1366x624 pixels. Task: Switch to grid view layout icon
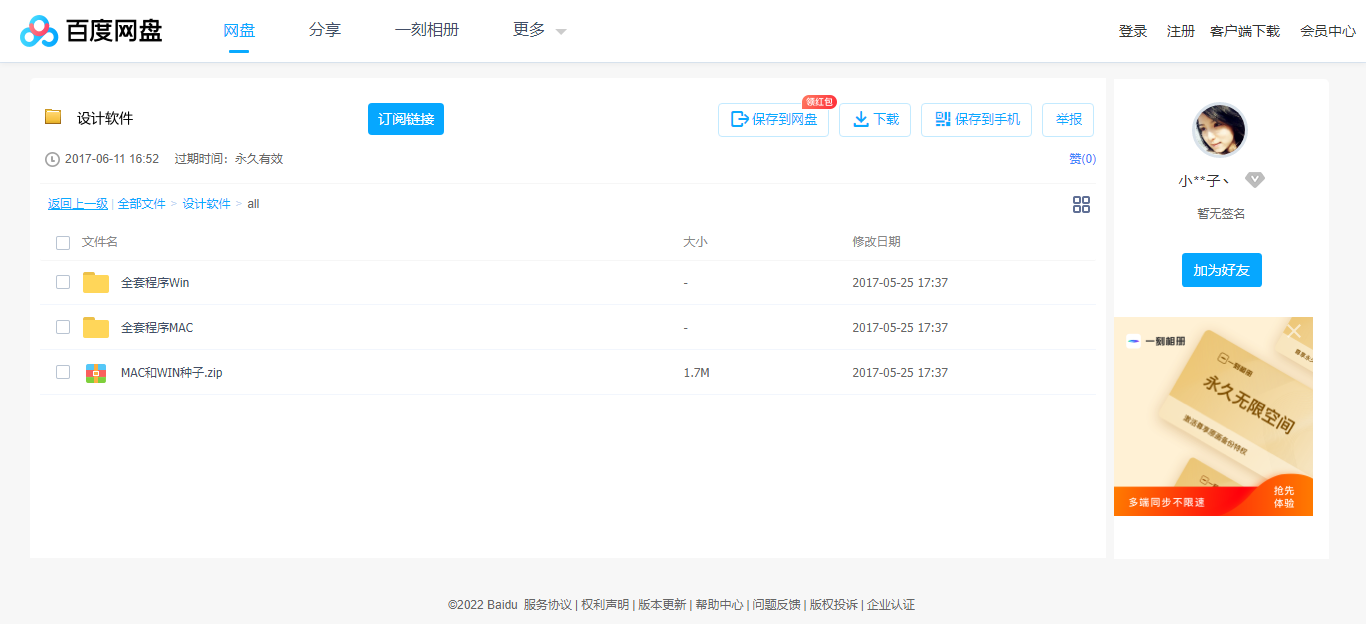coord(1081,204)
